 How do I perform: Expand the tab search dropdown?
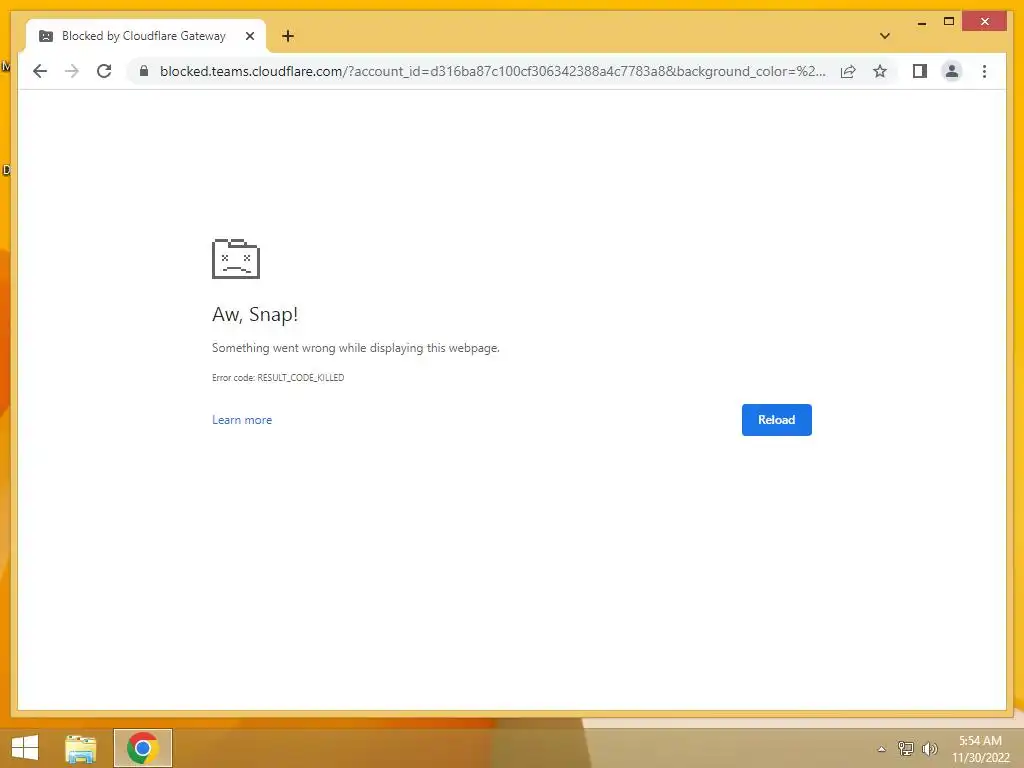click(x=884, y=36)
